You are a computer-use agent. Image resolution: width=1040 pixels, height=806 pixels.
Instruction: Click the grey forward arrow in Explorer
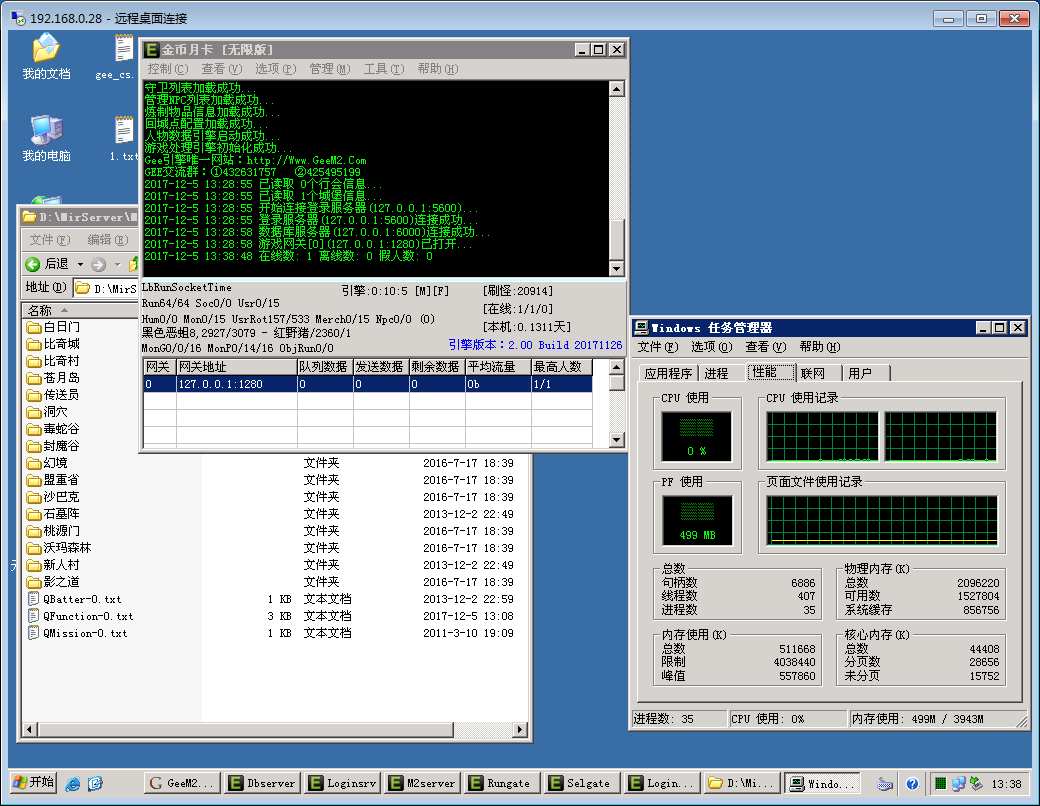[98, 265]
